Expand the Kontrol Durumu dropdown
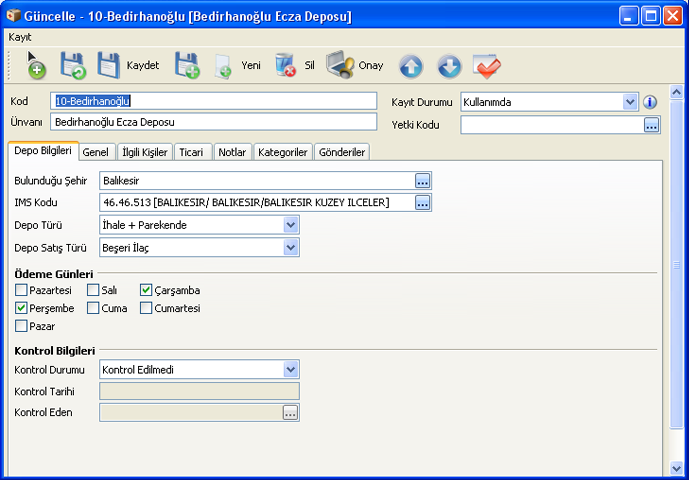 [290, 370]
